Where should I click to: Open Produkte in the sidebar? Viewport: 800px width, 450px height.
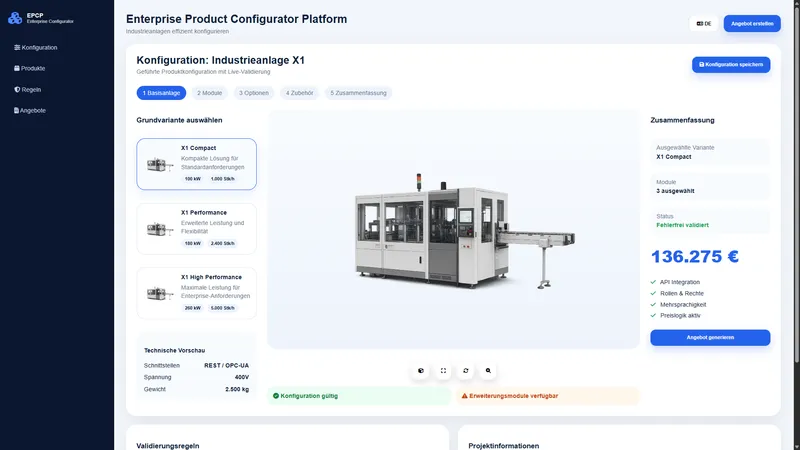[30, 68]
